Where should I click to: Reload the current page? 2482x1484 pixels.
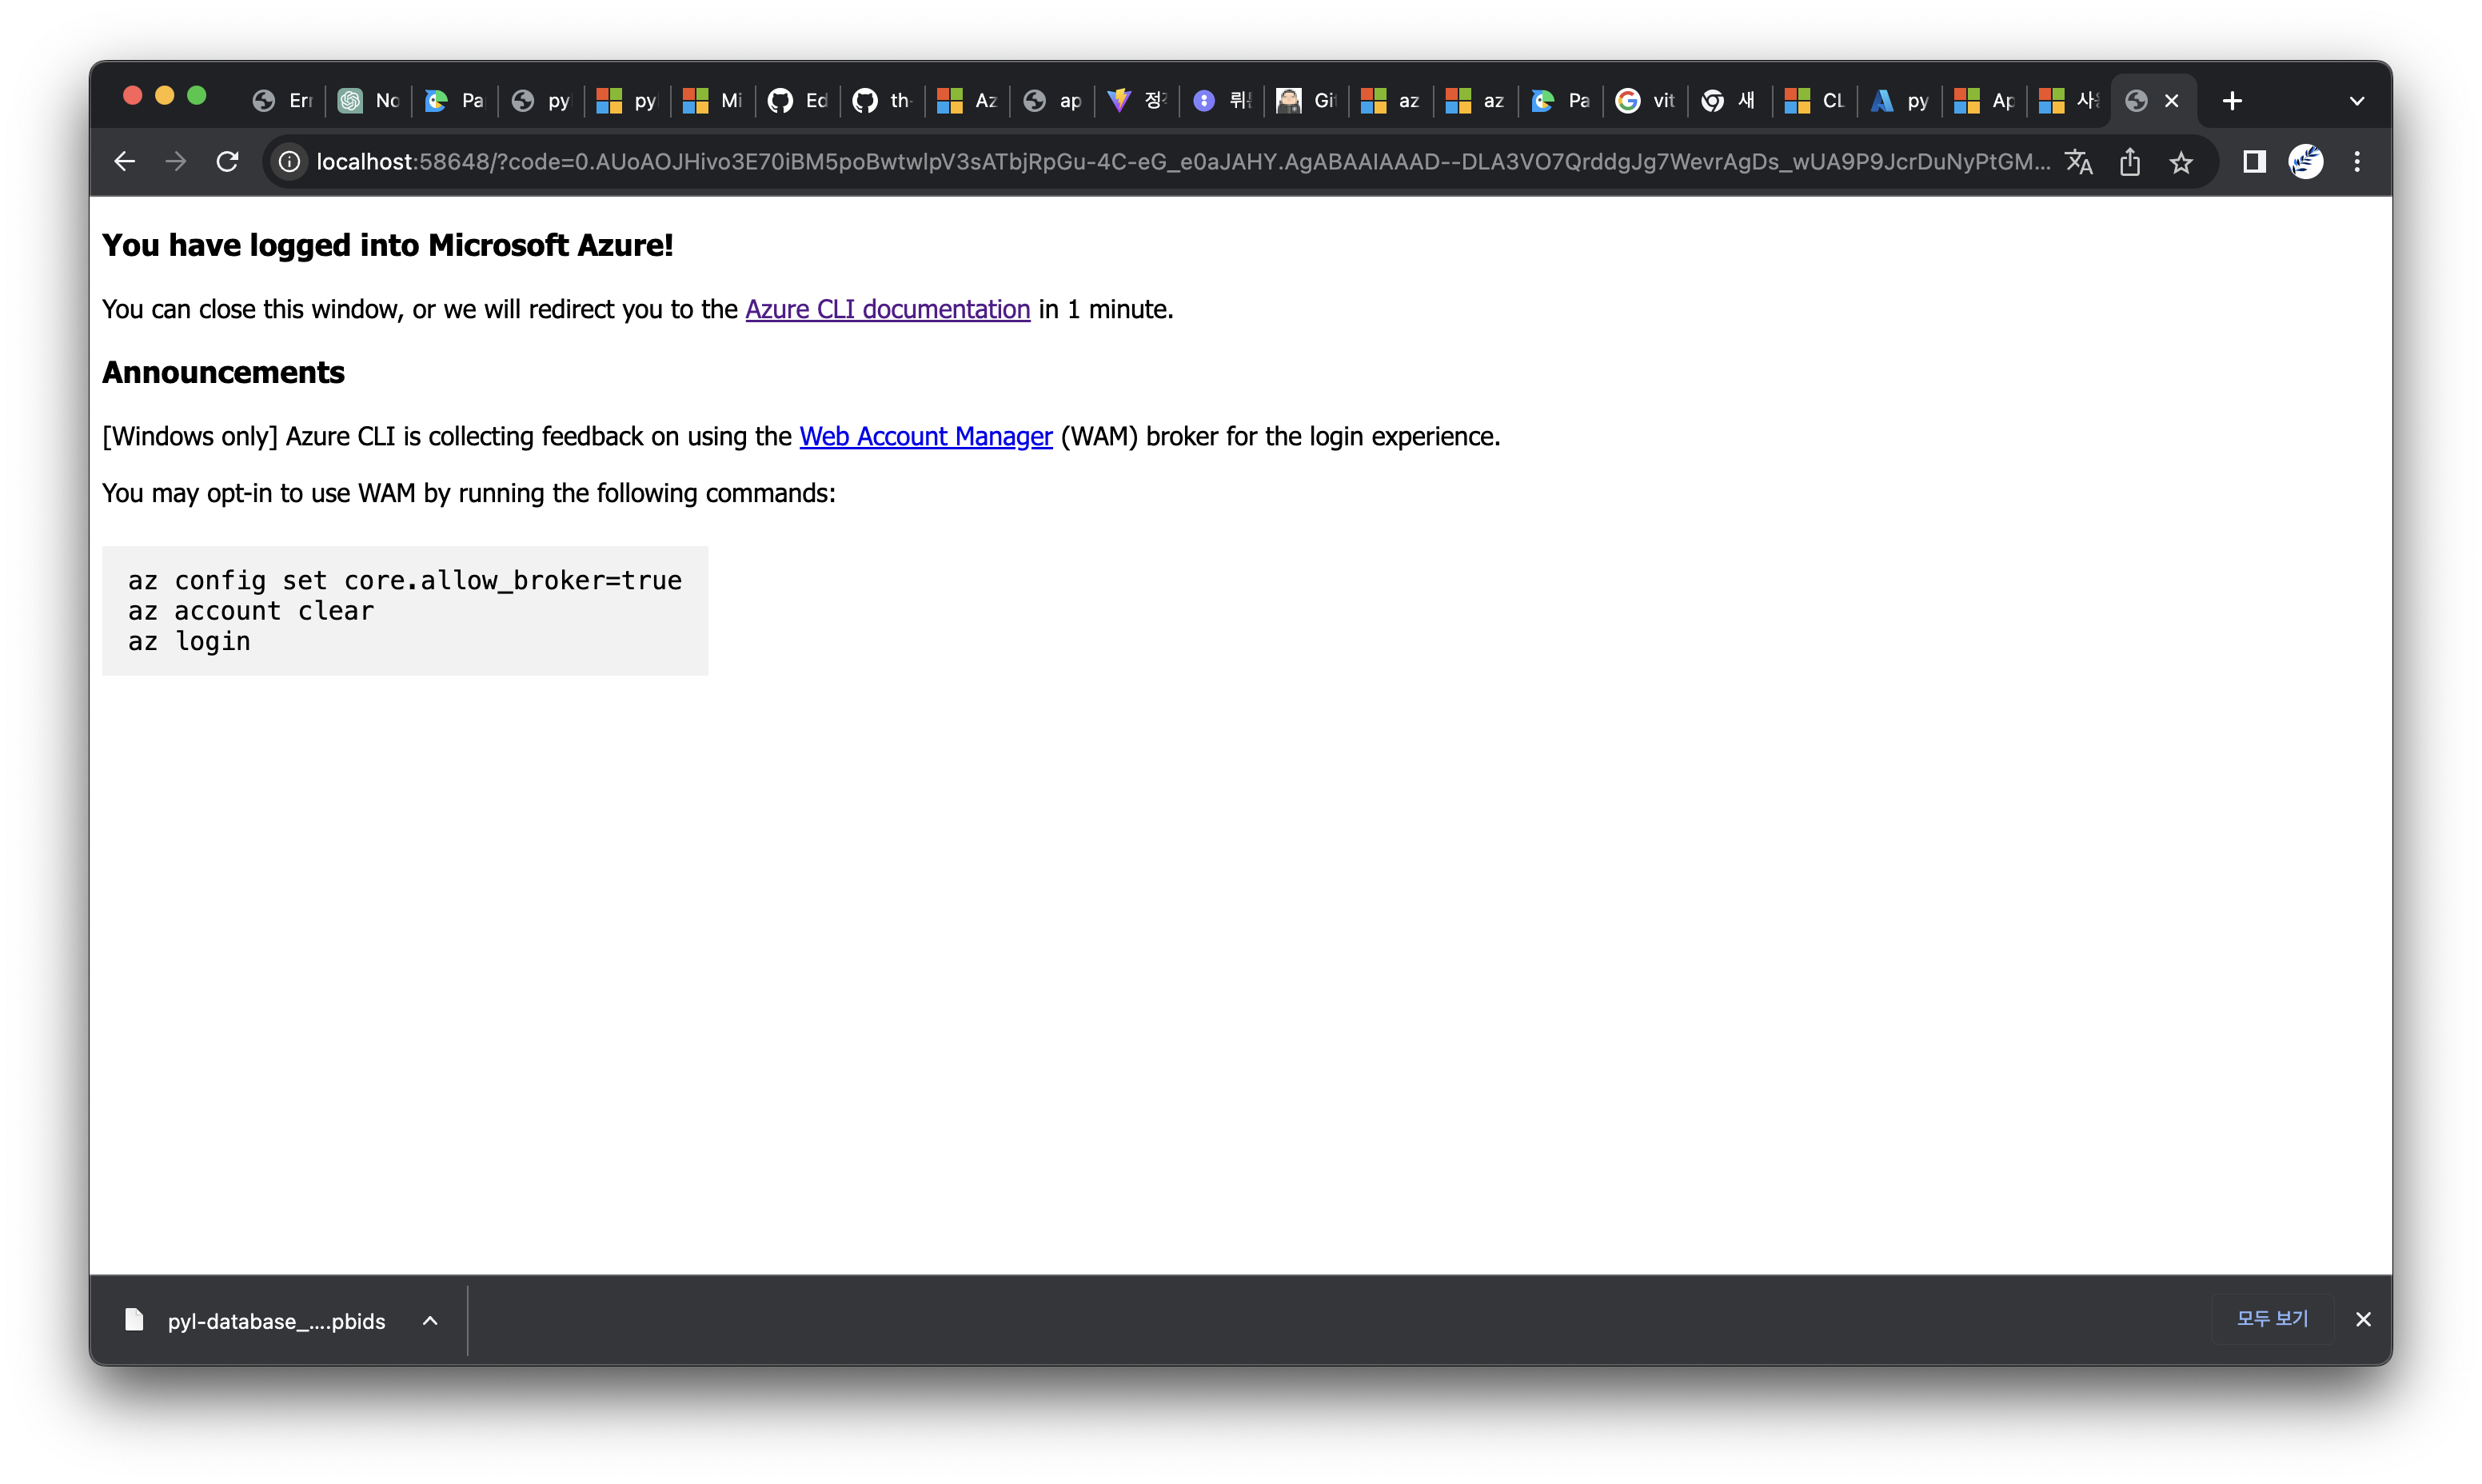[x=228, y=161]
